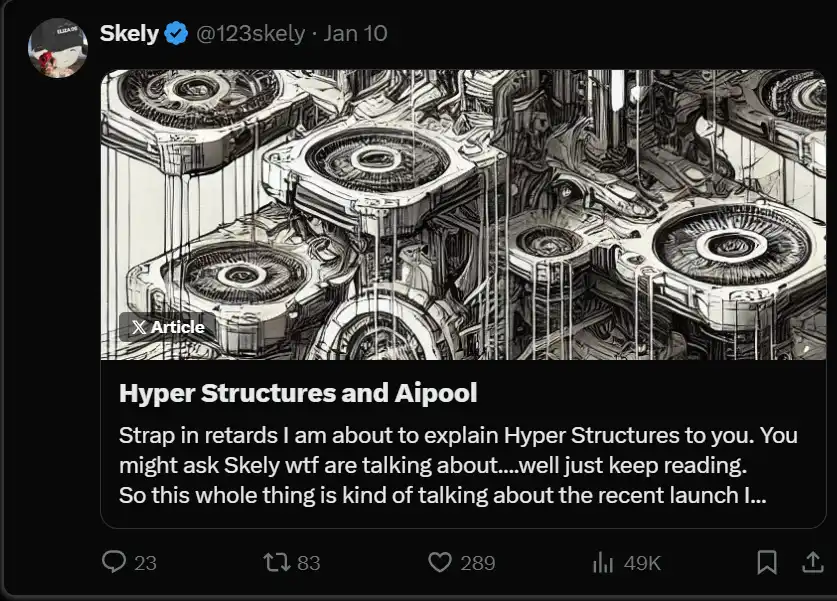This screenshot has height=601, width=837.
Task: Toggle the bookmark icon on the post
Action: [x=767, y=563]
